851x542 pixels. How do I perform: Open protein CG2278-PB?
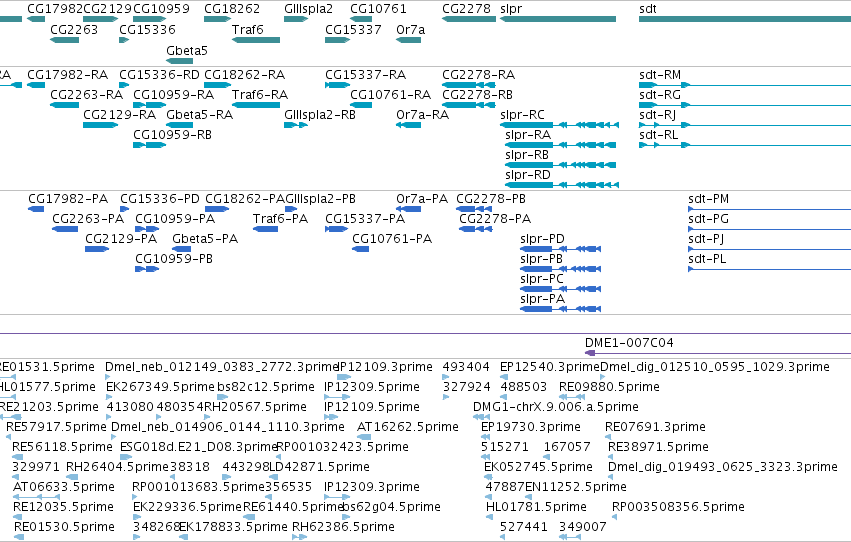pyautogui.click(x=491, y=199)
